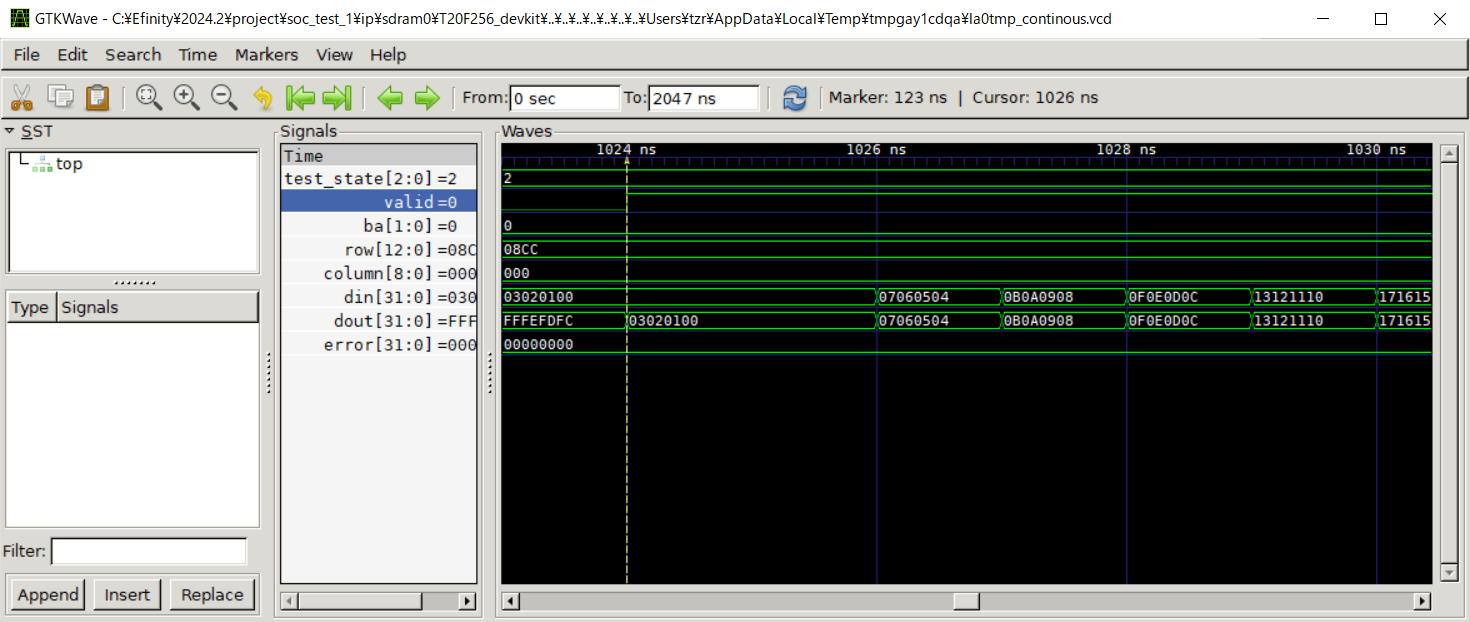
Task: Jump to start with Zoom to Start icon
Action: pos(300,97)
